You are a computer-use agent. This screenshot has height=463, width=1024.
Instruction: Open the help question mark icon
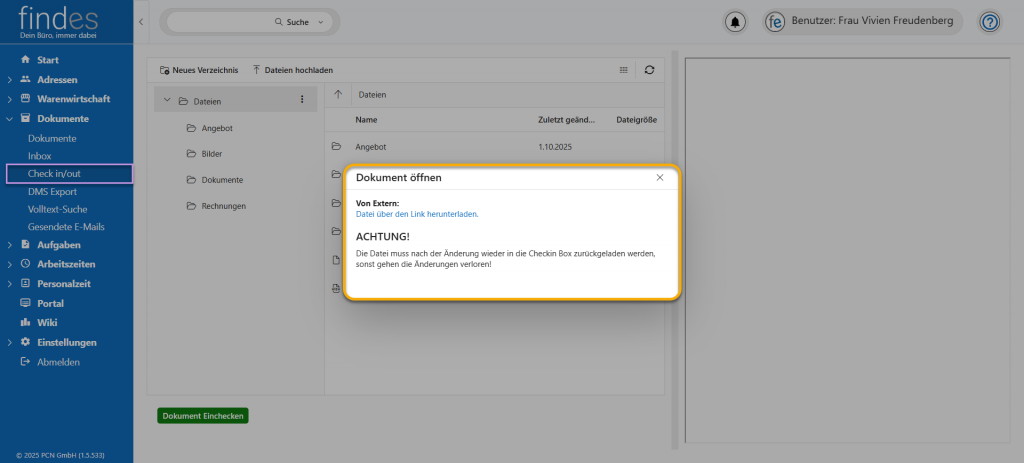point(989,22)
